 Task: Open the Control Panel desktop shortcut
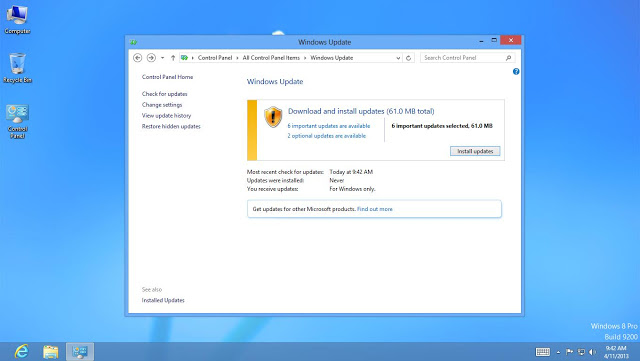click(x=17, y=121)
